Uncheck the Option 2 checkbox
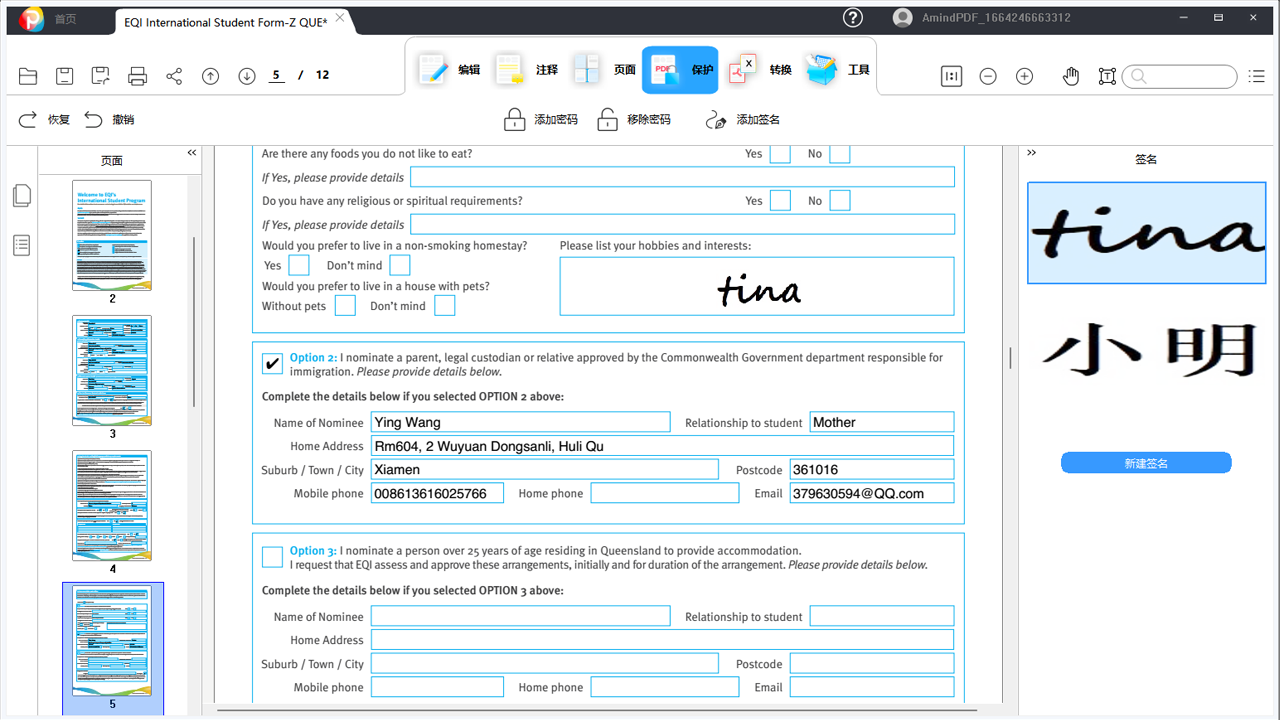 (272, 363)
